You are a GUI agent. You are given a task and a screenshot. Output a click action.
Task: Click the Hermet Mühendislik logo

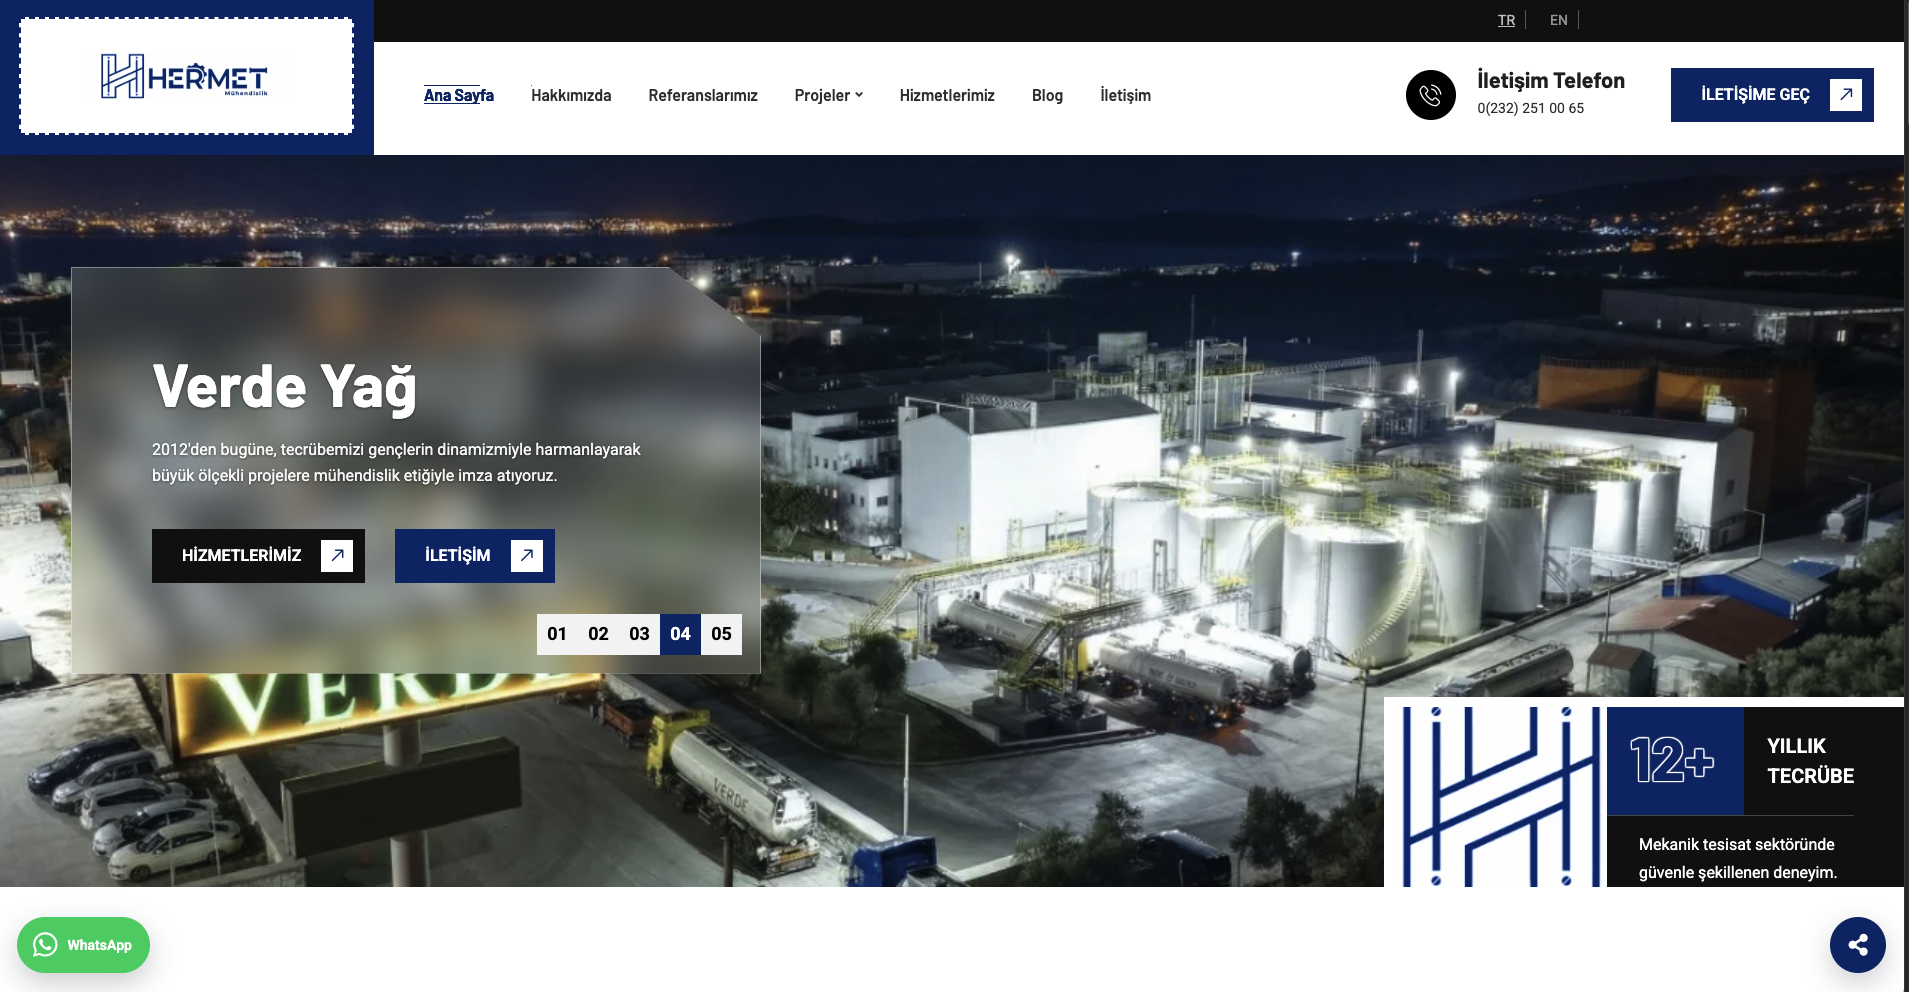click(185, 77)
